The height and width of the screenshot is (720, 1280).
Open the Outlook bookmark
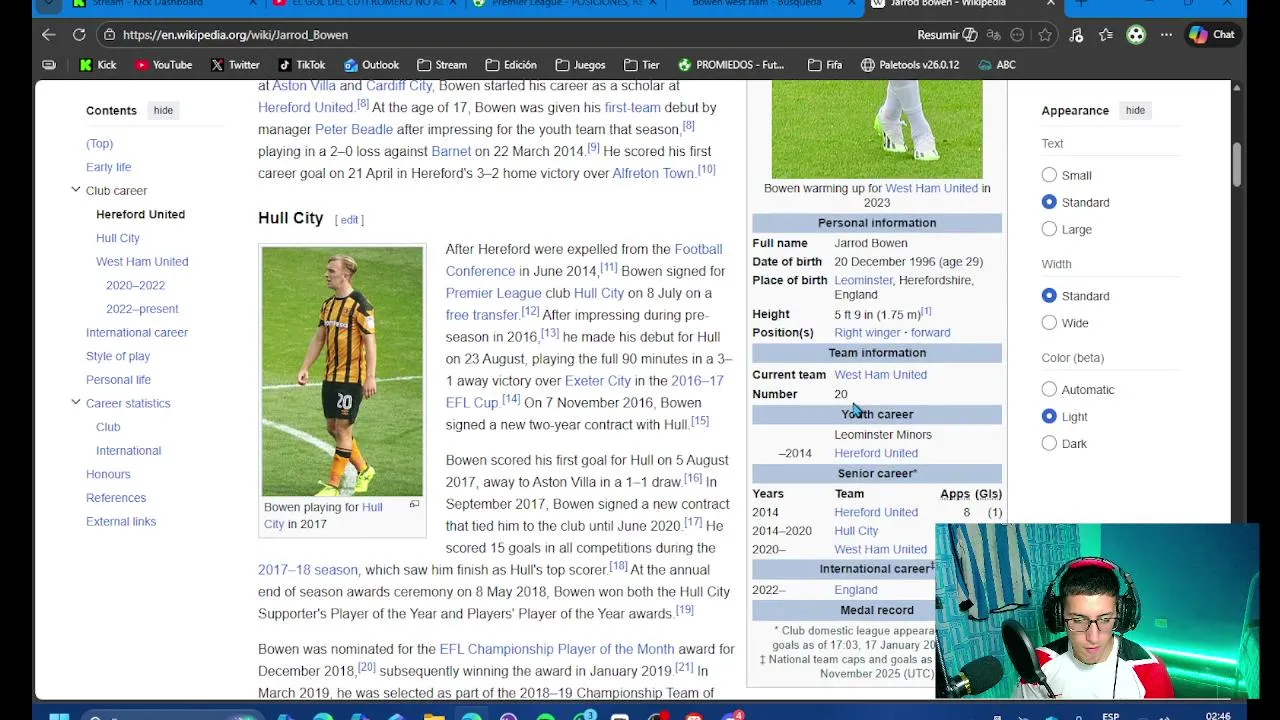click(371, 65)
